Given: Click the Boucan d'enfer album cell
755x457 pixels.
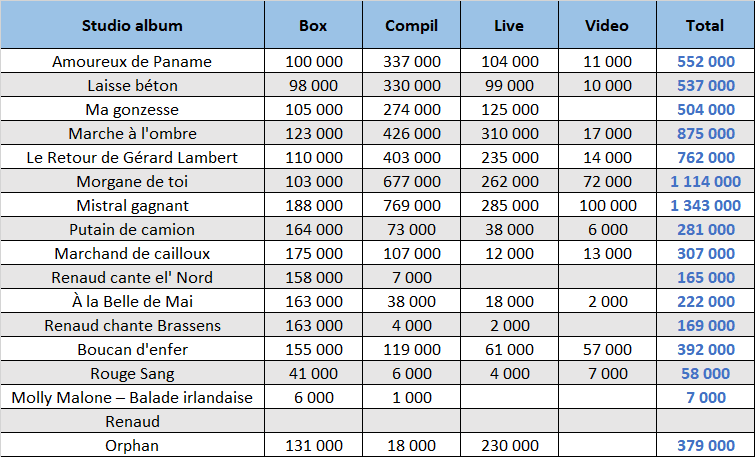Looking at the screenshot, I should tap(132, 349).
